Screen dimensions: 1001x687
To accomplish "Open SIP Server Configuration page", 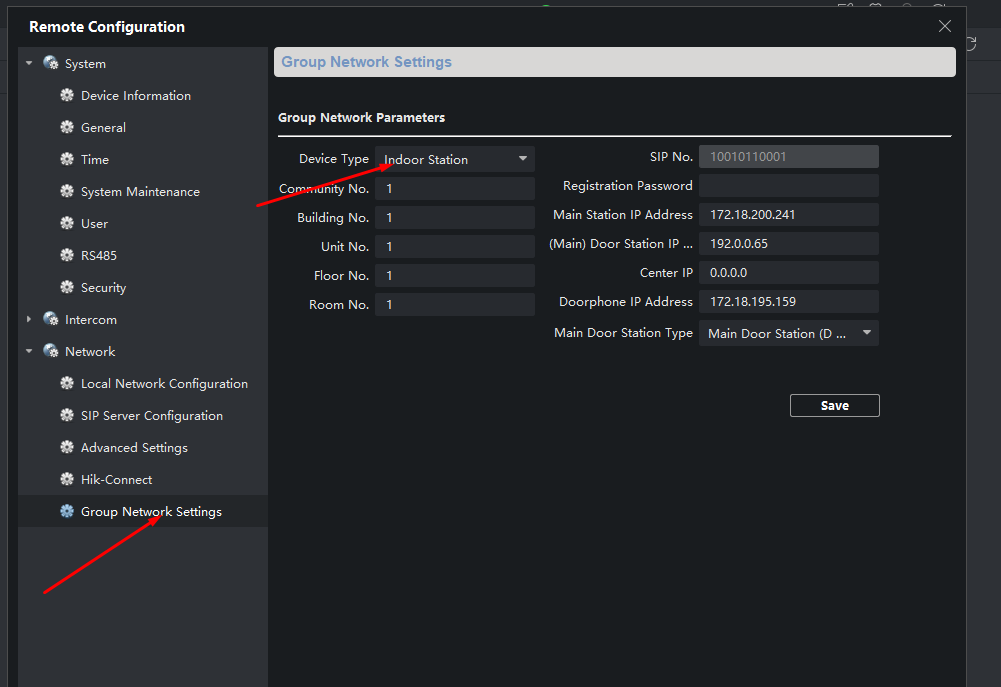I will 152,416.
